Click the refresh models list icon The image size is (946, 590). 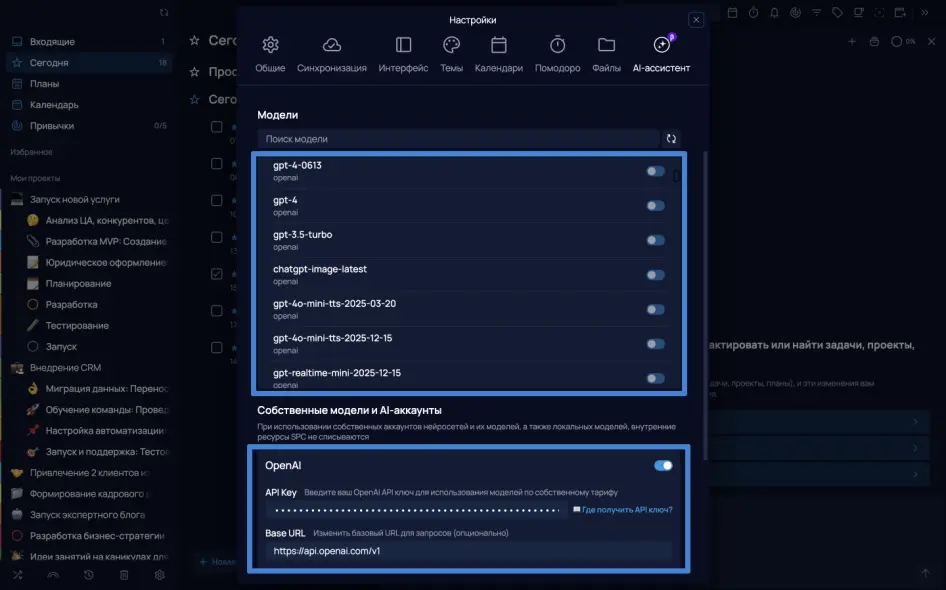coord(671,139)
